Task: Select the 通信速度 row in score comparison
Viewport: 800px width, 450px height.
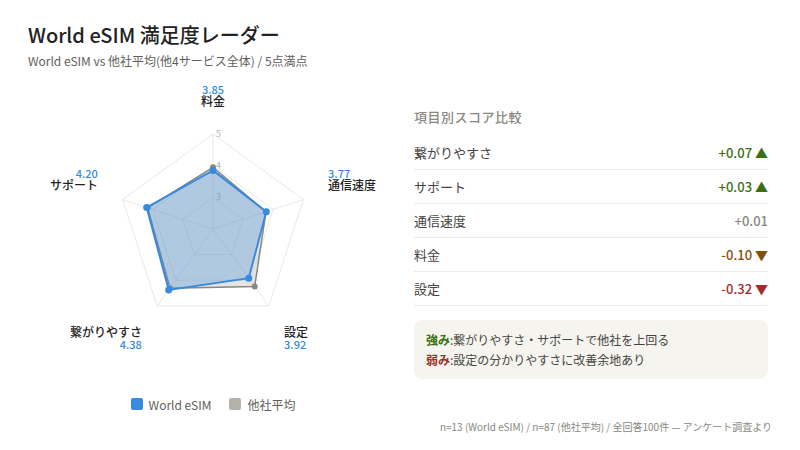Action: coord(591,222)
